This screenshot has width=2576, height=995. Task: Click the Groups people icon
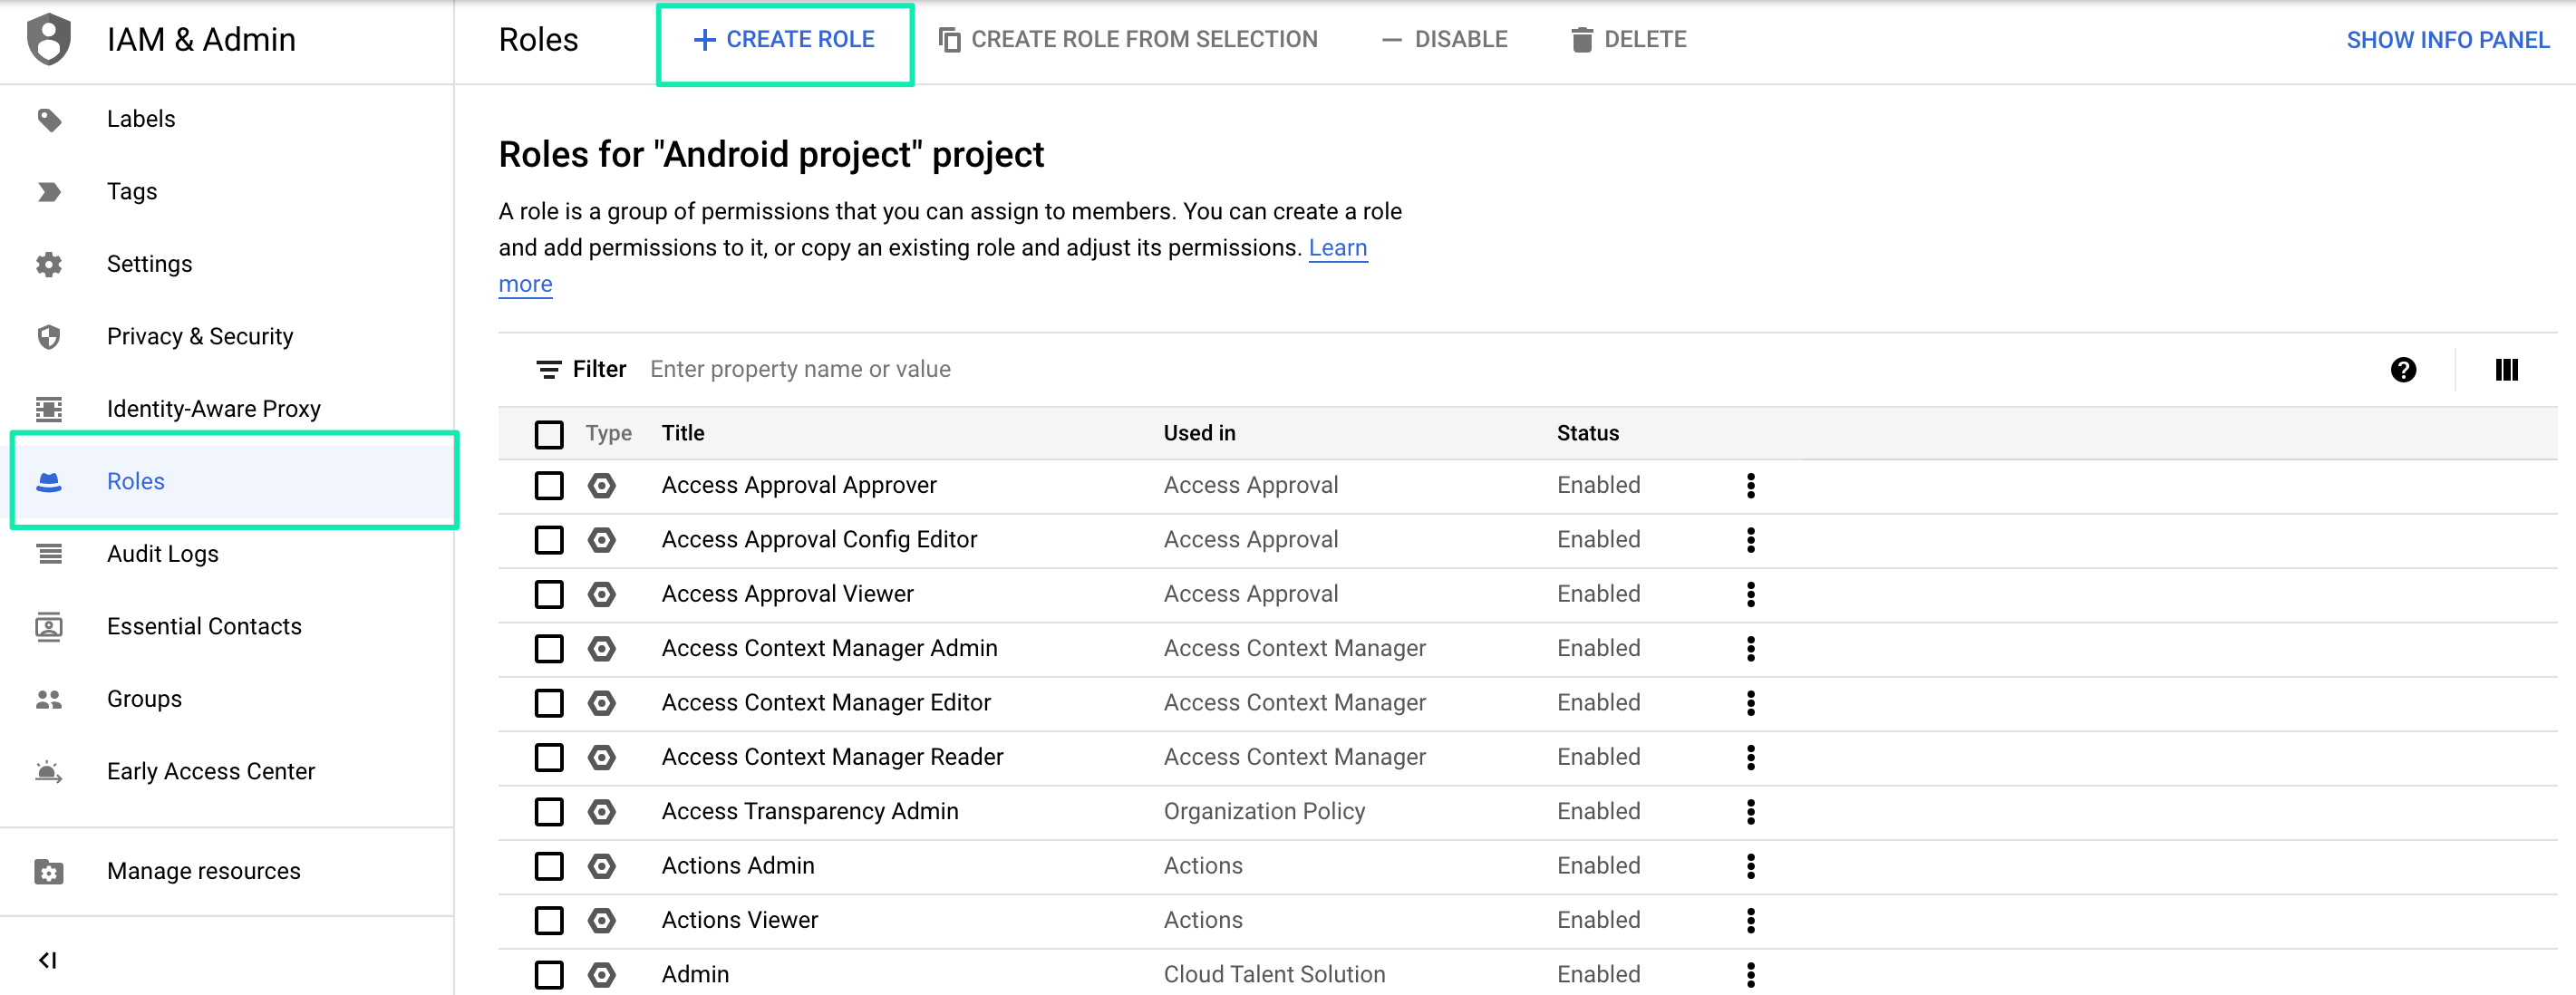coord(49,699)
